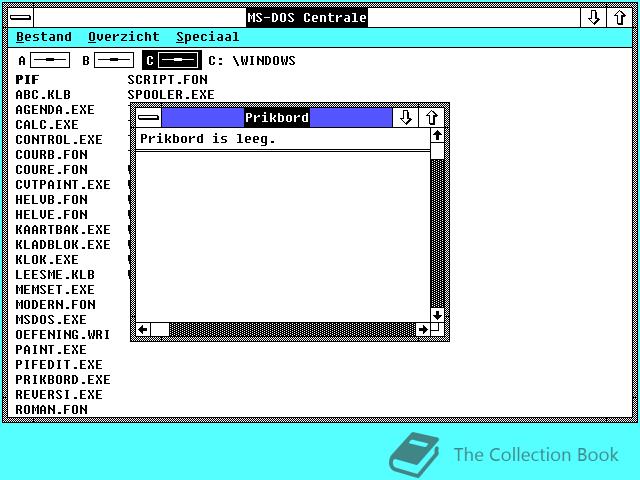Select the PIF directory

[x=27, y=80]
